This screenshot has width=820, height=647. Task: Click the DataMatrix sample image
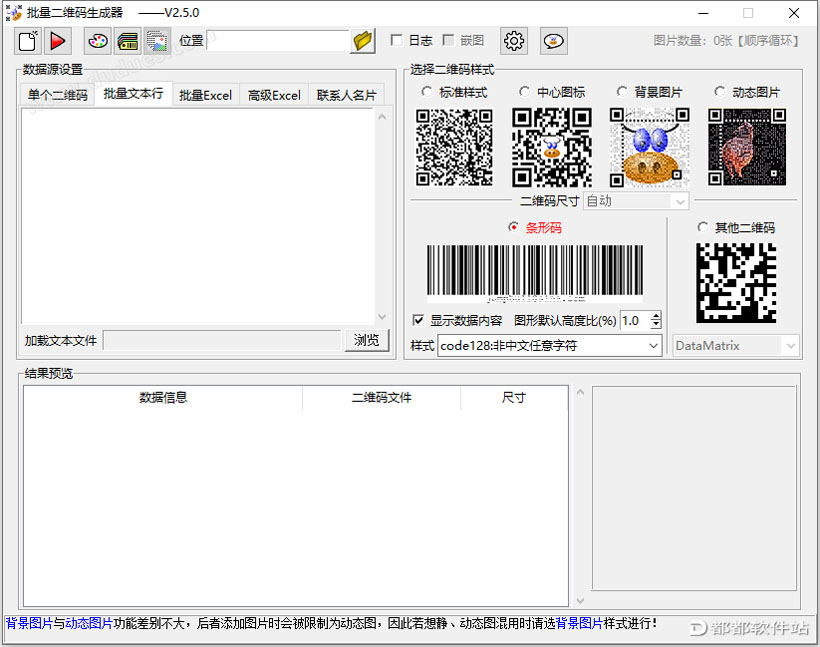click(736, 282)
